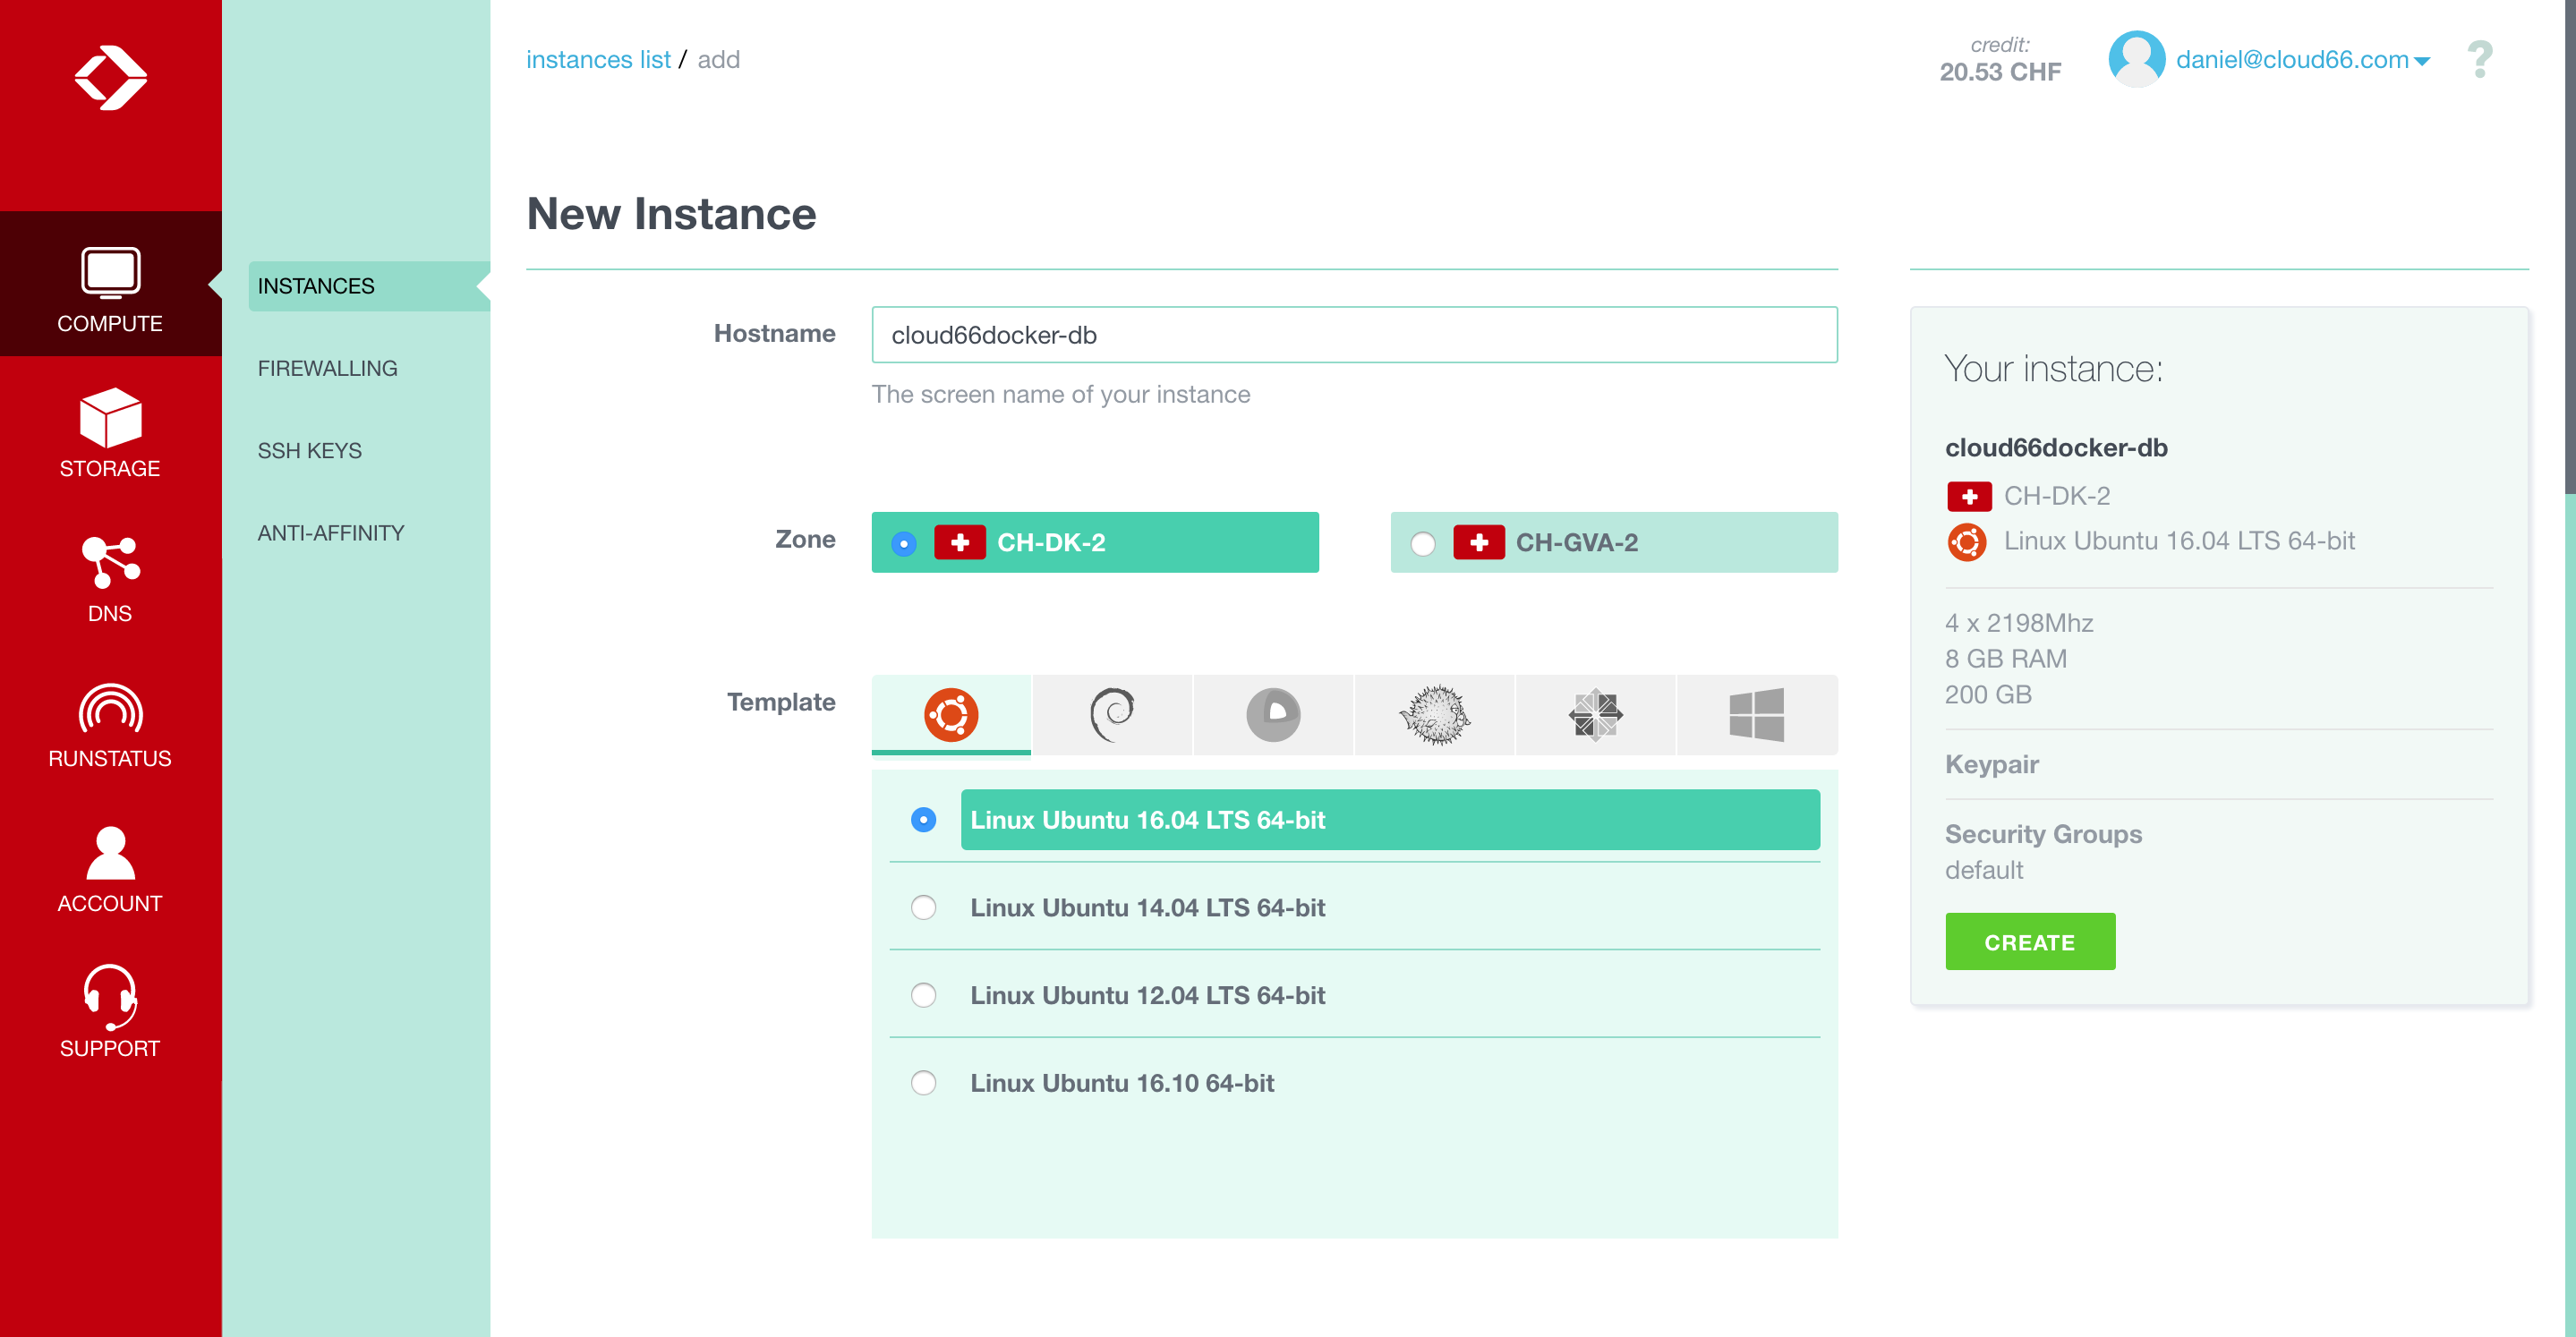2576x1337 pixels.
Task: Select Ubuntu 14.04 LTS radio button
Action: (x=924, y=907)
